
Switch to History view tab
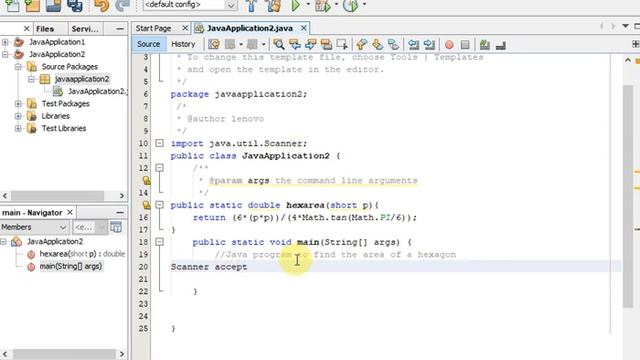[183, 44]
